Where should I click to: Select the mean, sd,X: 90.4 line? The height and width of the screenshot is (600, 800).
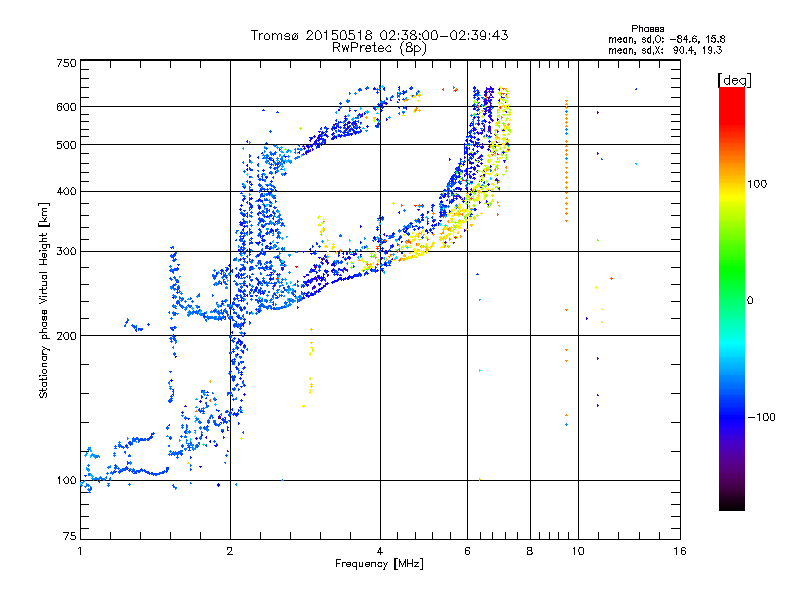665,50
